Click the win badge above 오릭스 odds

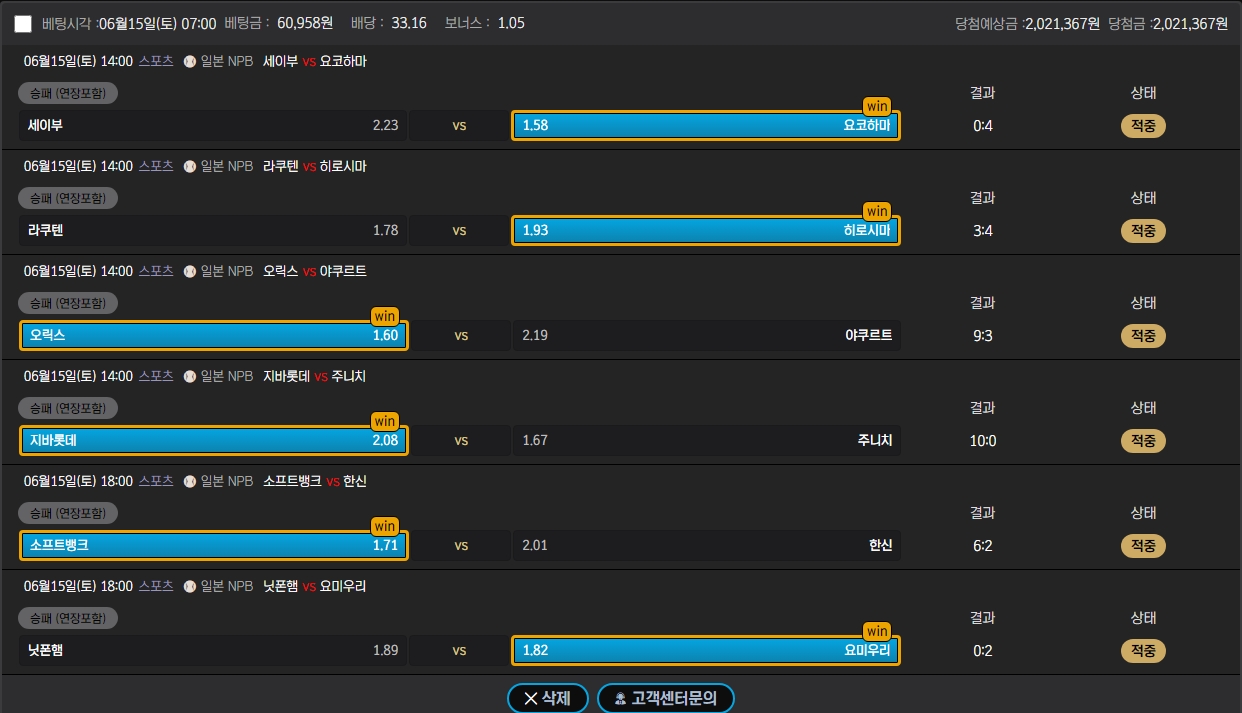click(x=385, y=316)
